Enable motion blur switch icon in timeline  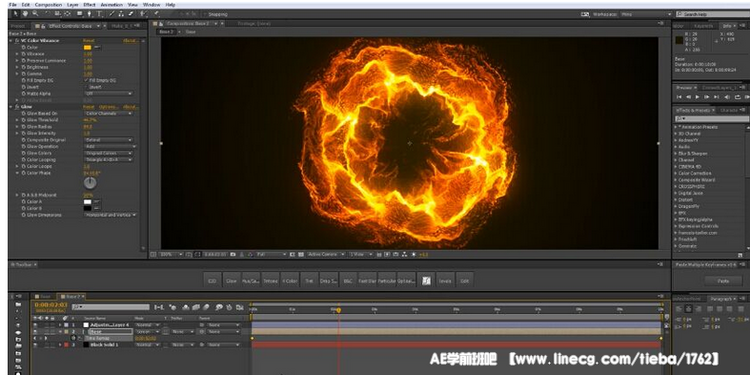click(206, 307)
